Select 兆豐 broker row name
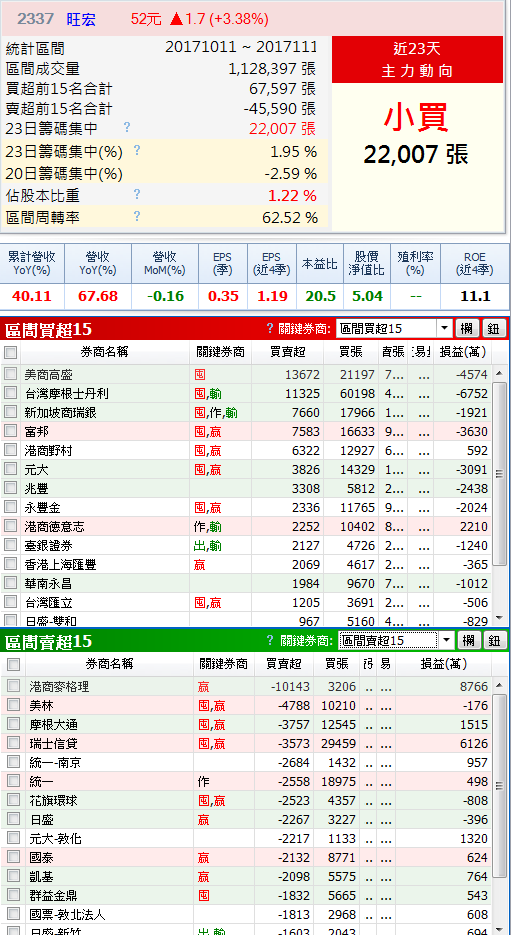The height and width of the screenshot is (935, 511). pos(36,488)
